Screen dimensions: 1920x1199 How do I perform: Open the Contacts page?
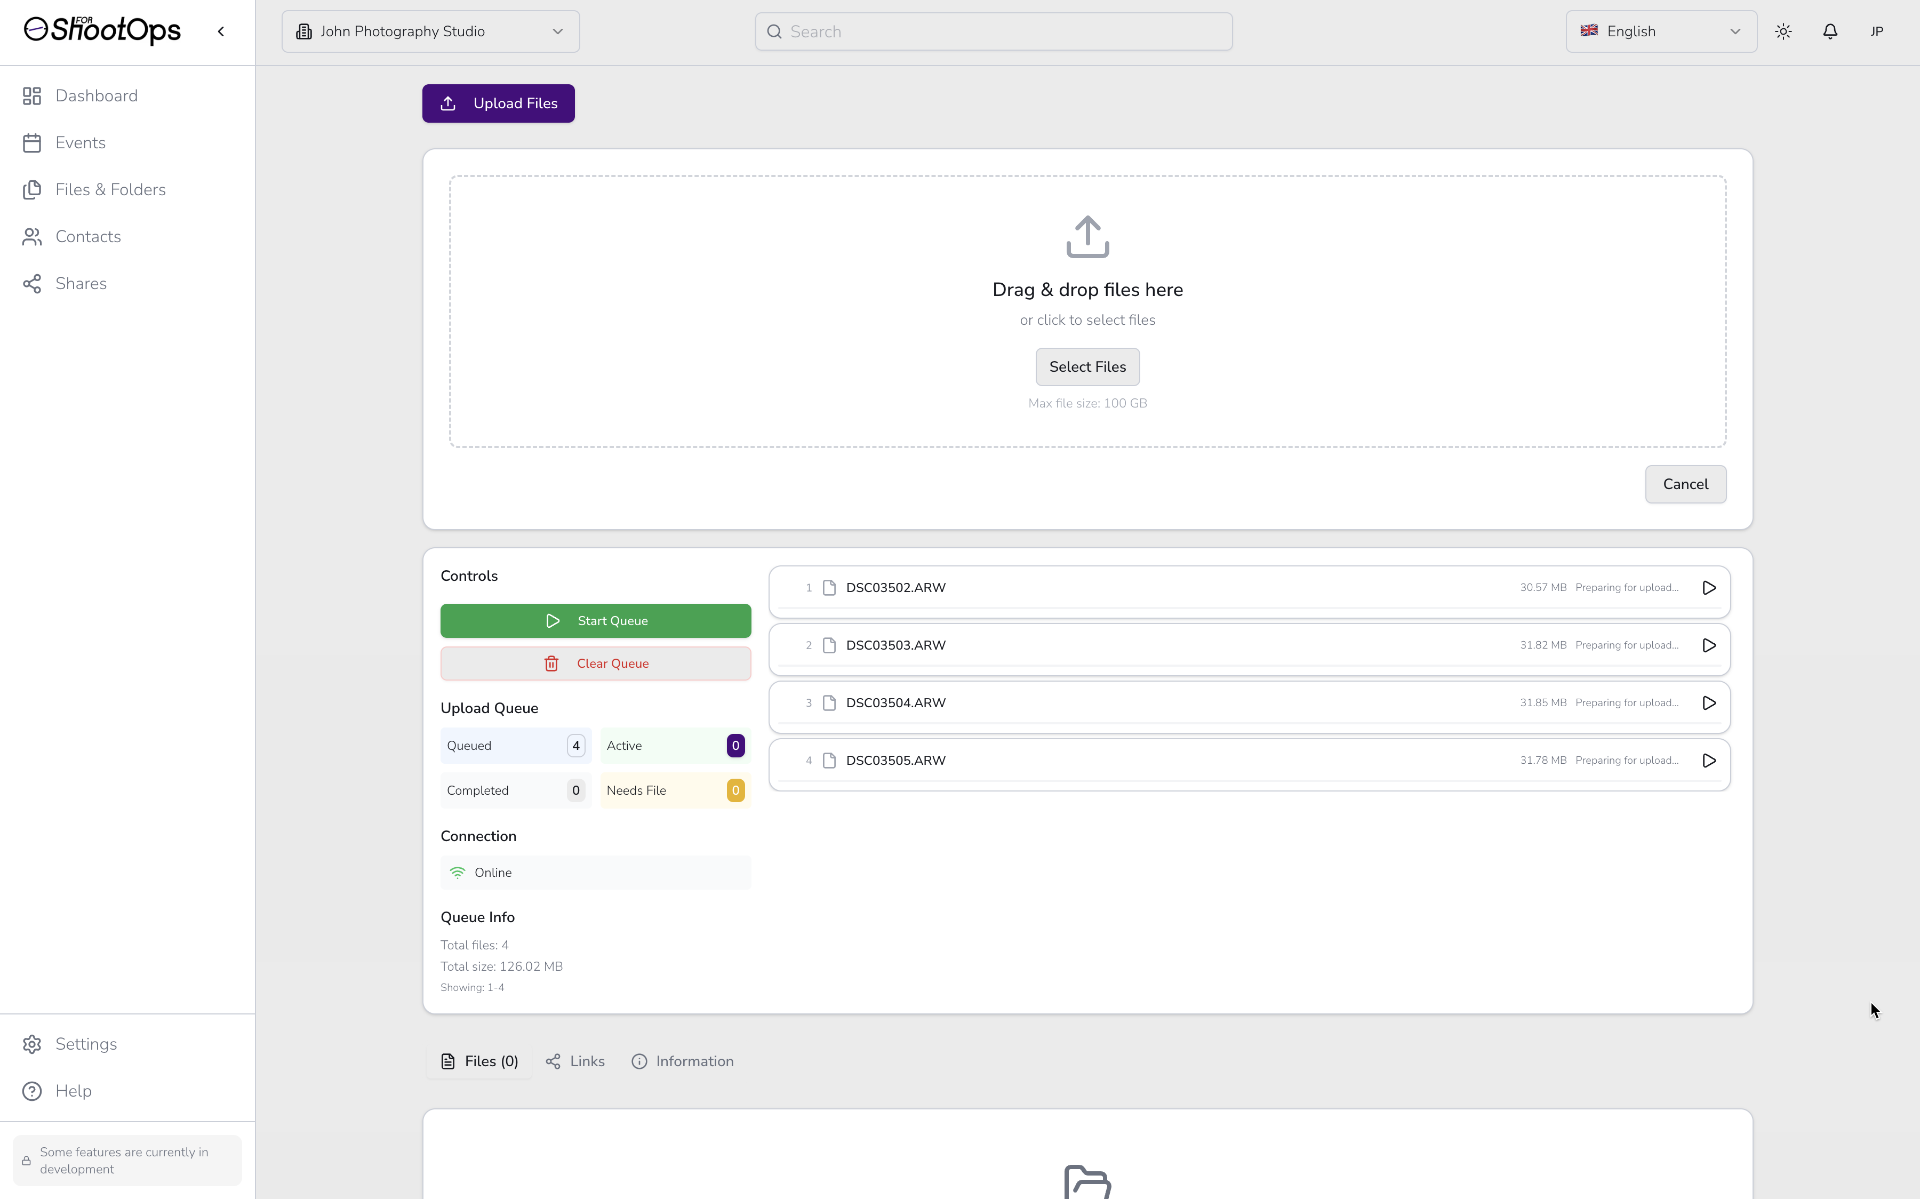point(88,236)
